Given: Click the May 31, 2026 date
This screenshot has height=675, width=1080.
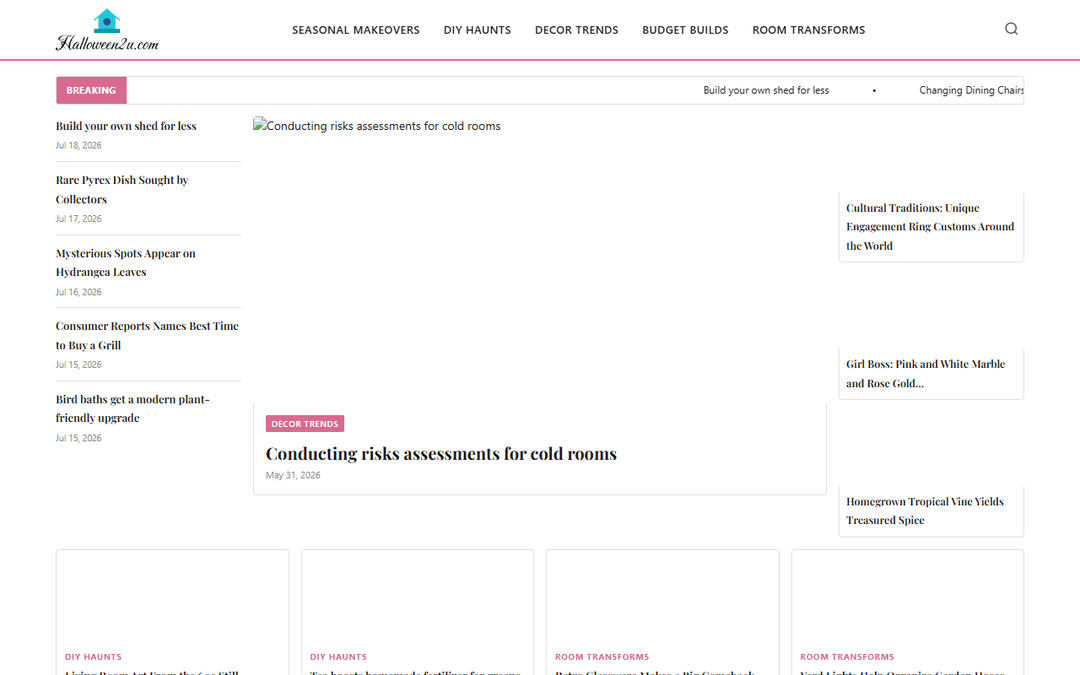Looking at the screenshot, I should point(293,475).
